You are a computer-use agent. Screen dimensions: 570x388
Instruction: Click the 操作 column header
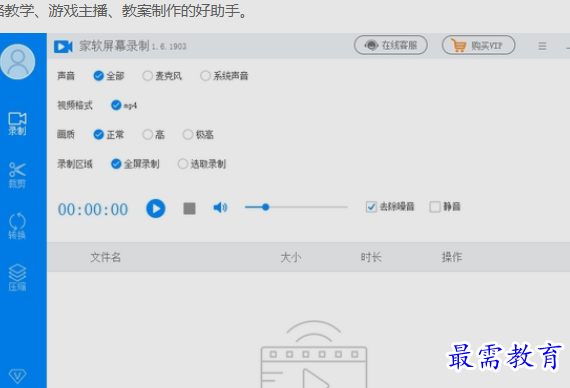pyautogui.click(x=452, y=257)
